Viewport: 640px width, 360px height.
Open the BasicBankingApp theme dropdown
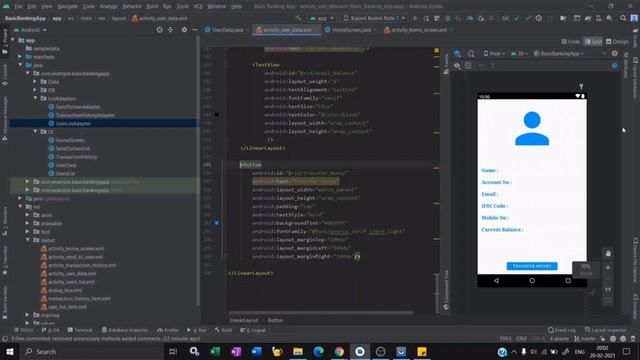pos(559,53)
